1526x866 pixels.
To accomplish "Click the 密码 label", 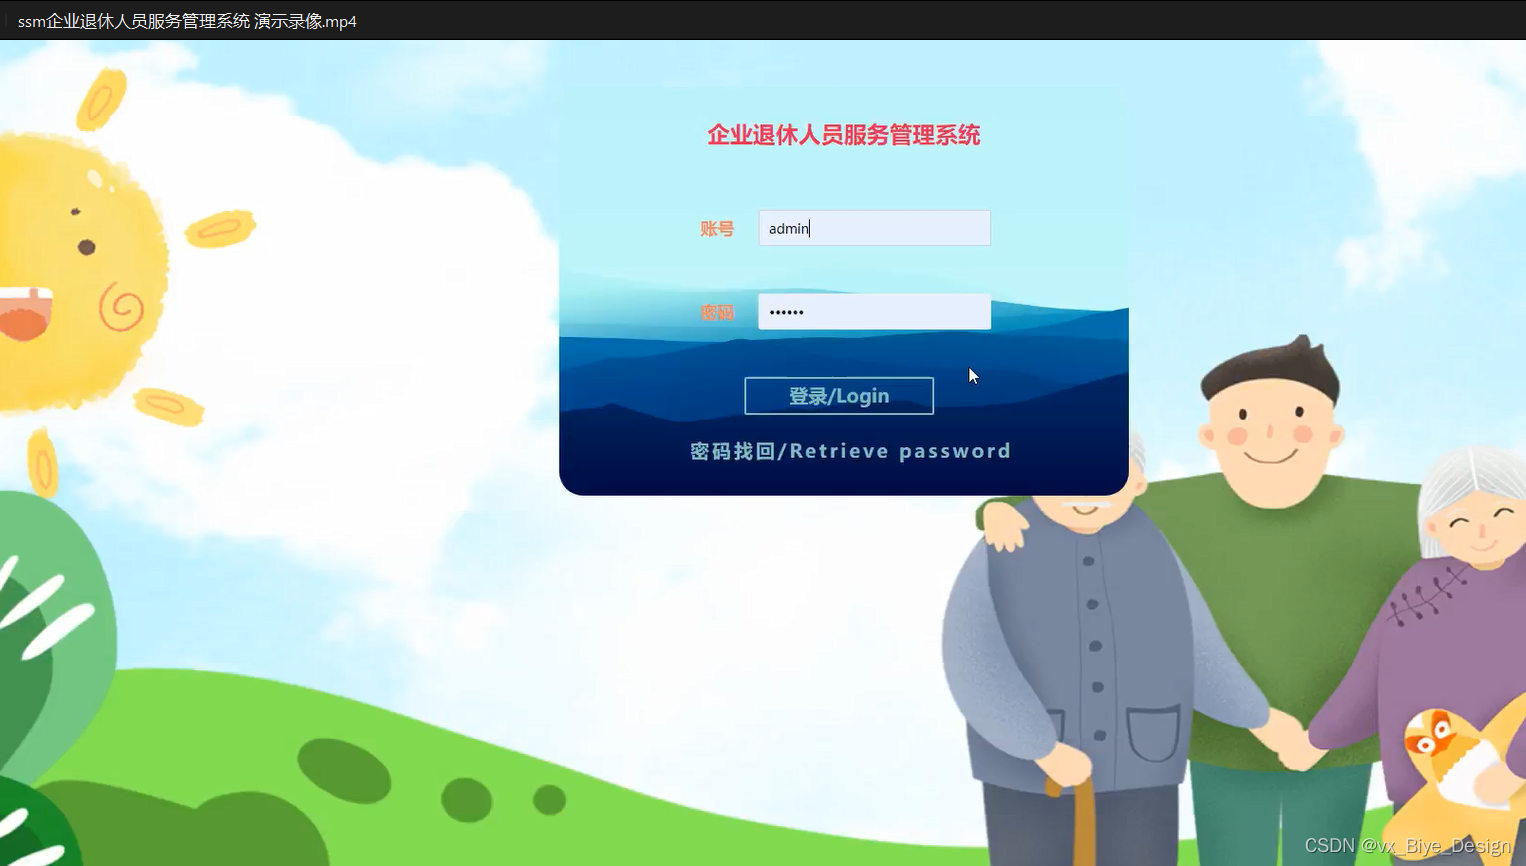I will (x=717, y=313).
